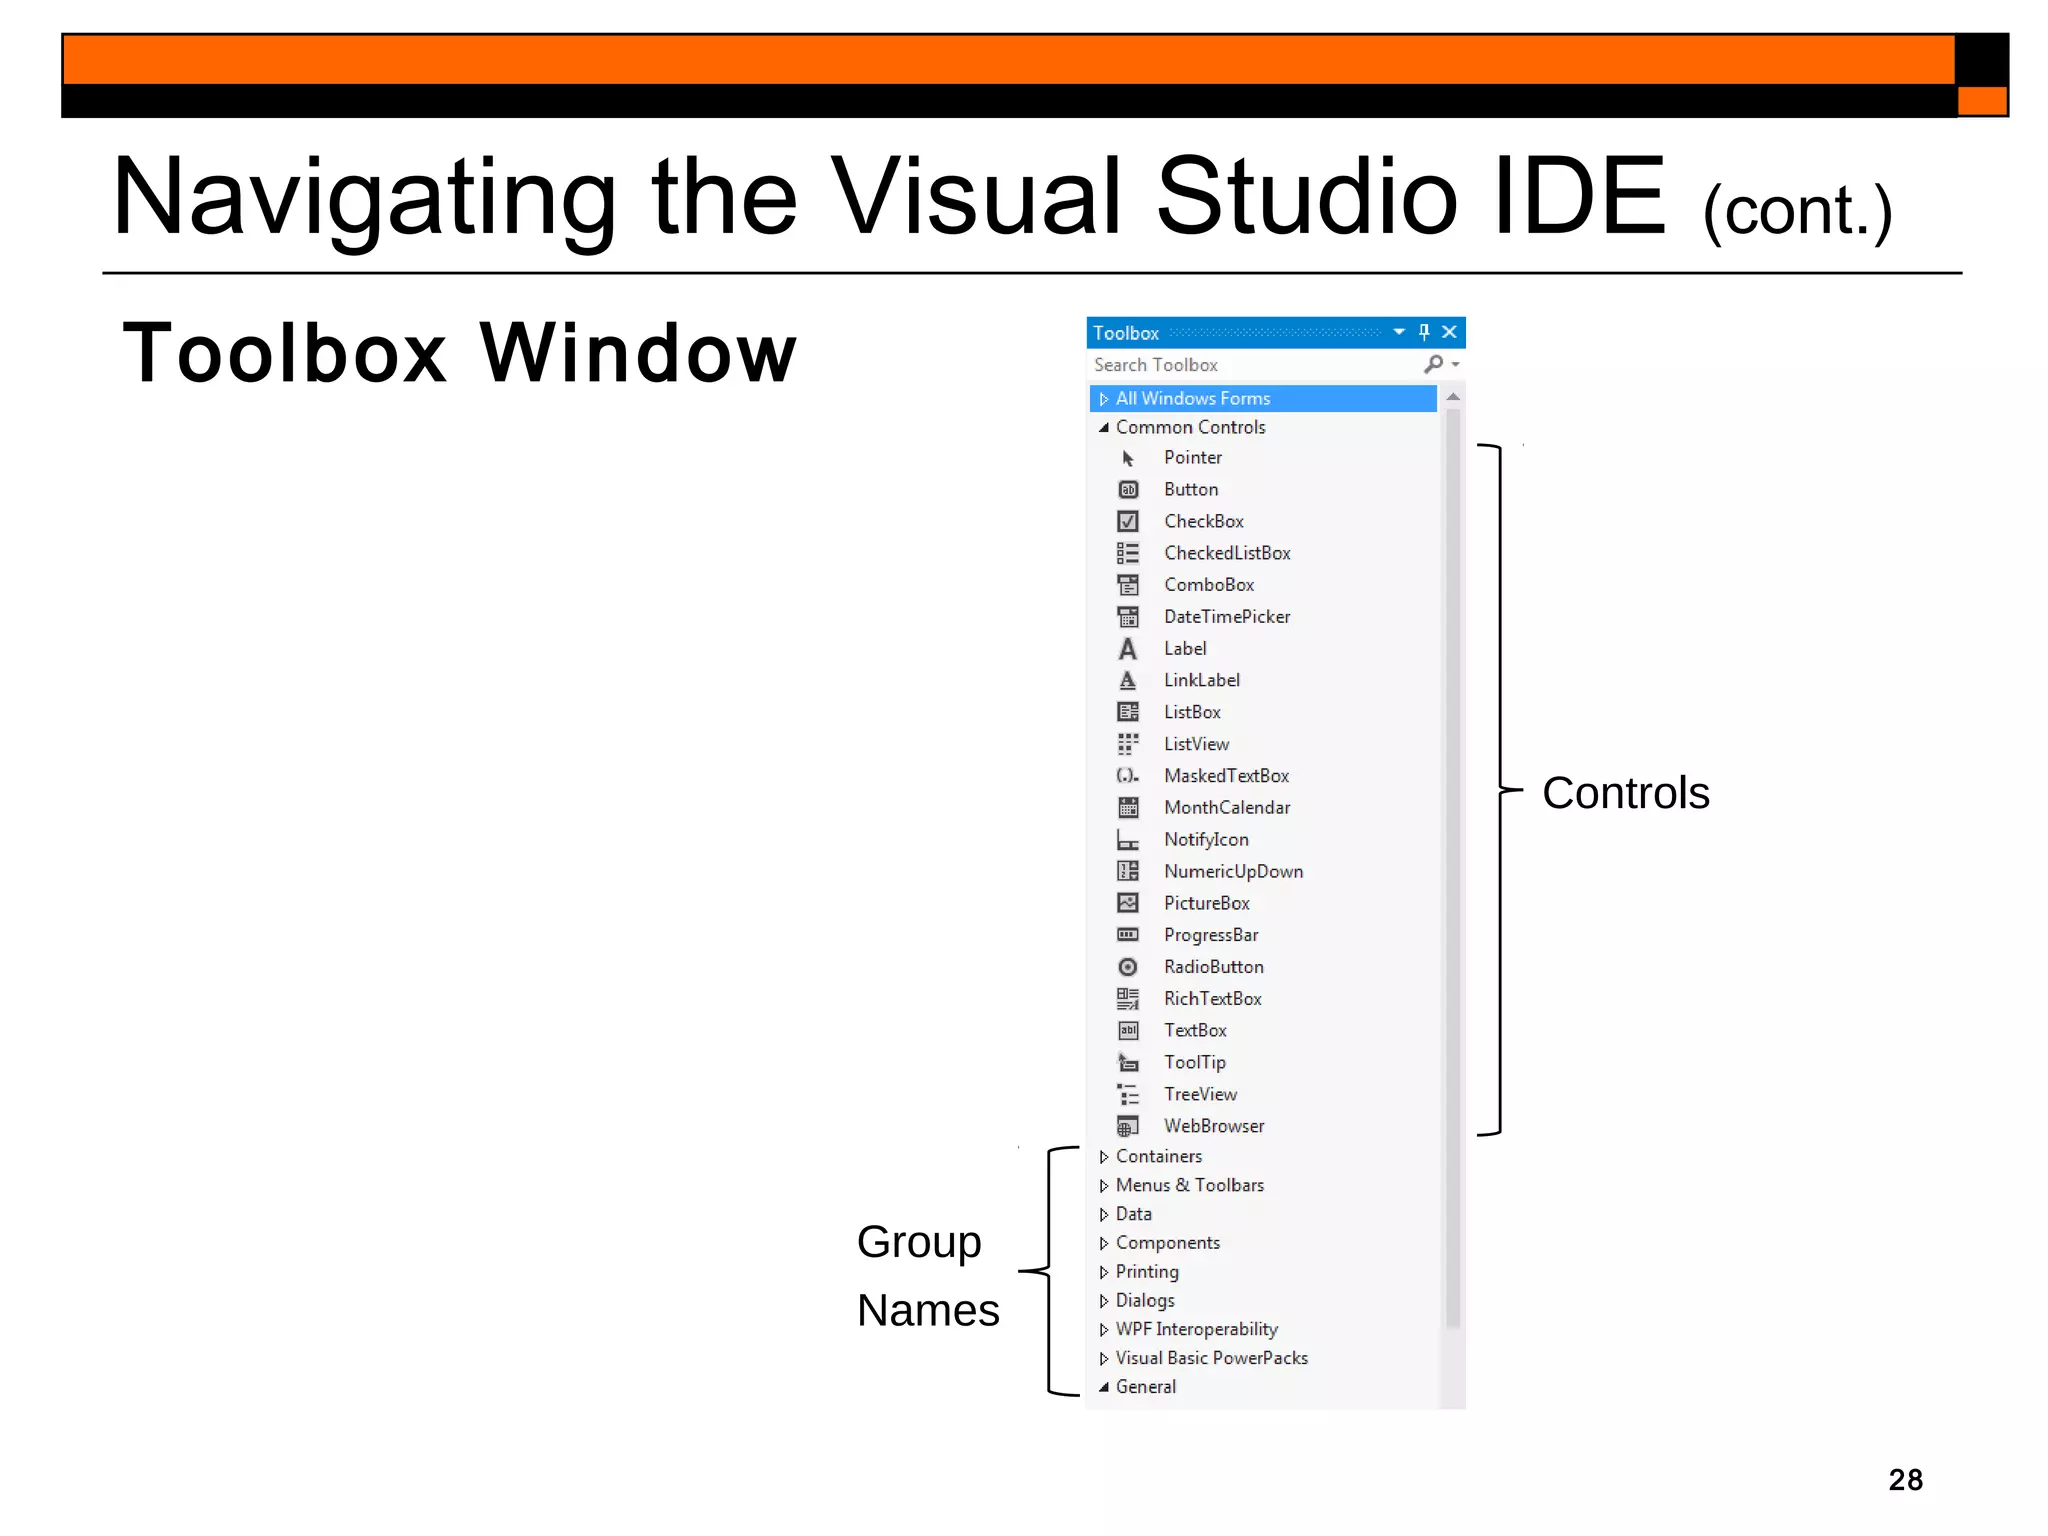The image size is (2048, 1536).
Task: Expand the Dialogs group arrow
Action: click(1104, 1301)
